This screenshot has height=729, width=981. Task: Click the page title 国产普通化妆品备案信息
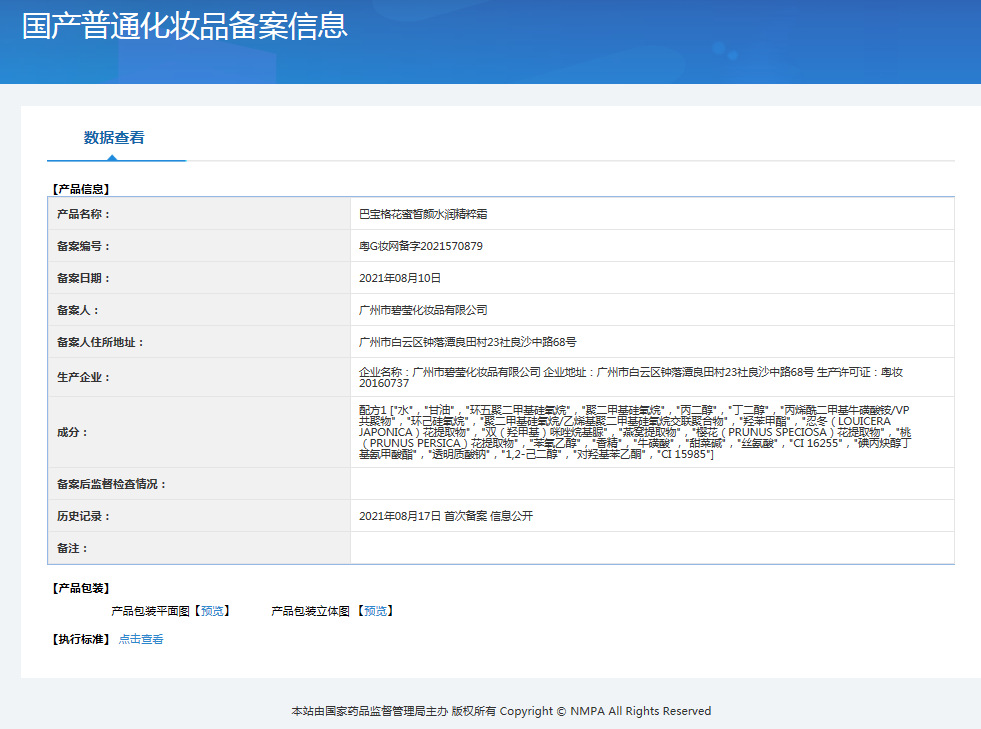[185, 26]
